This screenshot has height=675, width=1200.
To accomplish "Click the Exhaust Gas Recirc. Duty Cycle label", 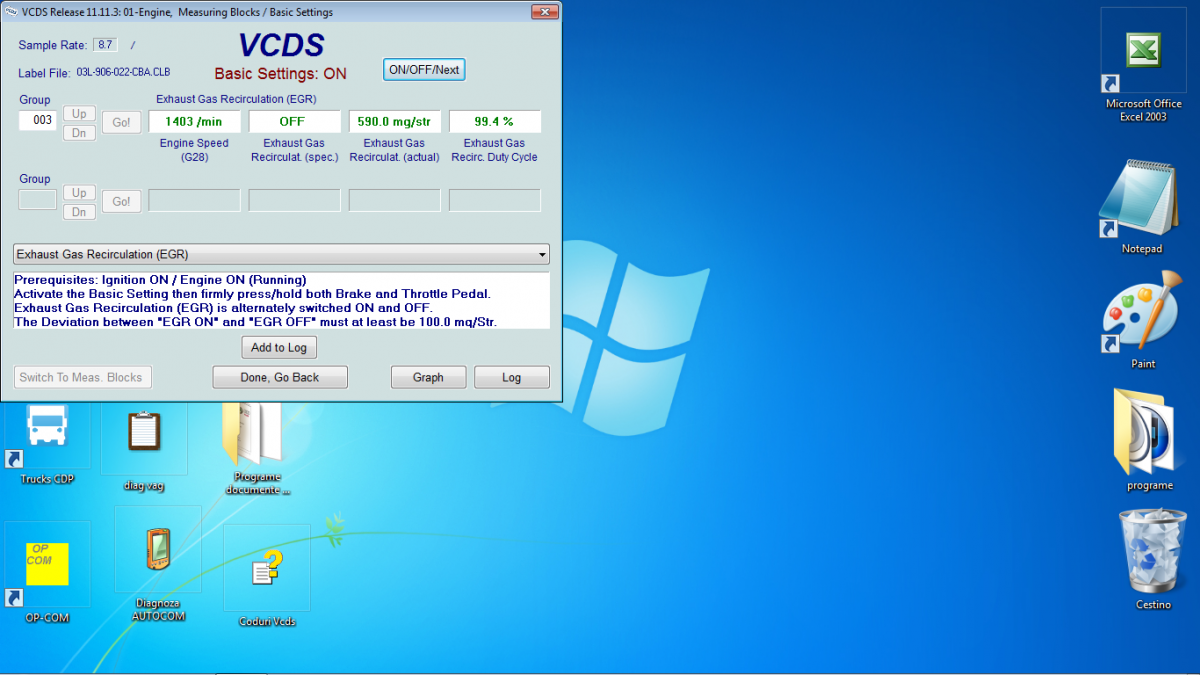I will (494, 150).
